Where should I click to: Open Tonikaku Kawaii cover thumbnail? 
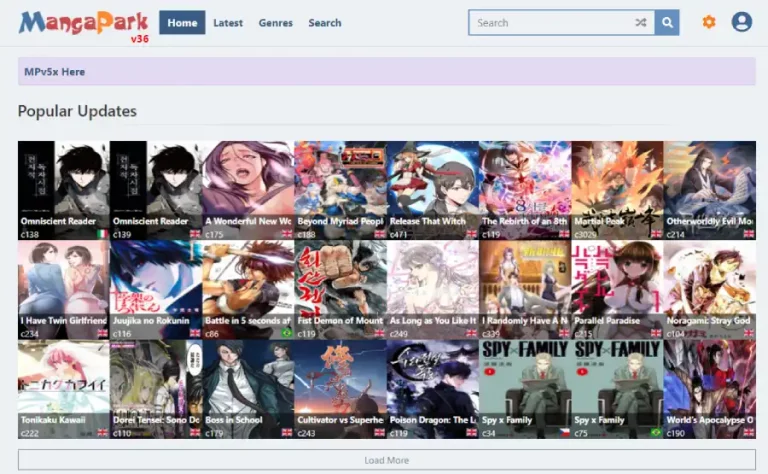[64, 389]
